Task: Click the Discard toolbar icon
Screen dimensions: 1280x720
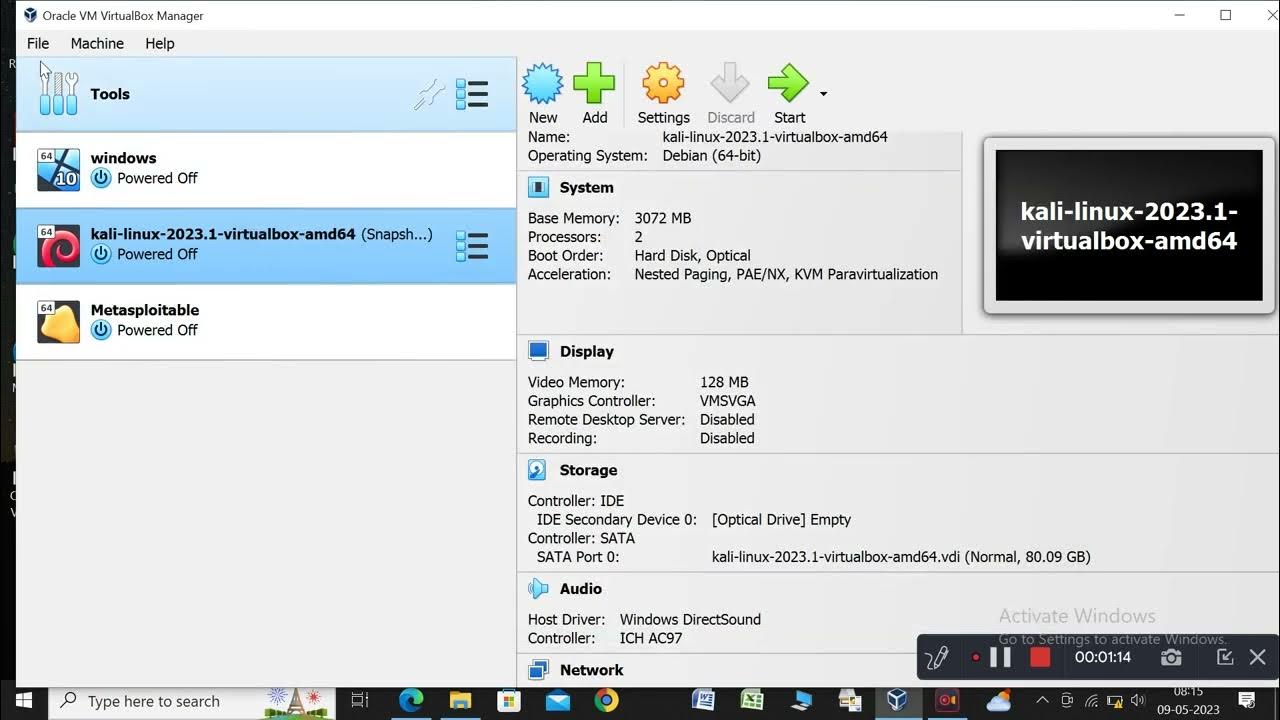Action: (730, 93)
